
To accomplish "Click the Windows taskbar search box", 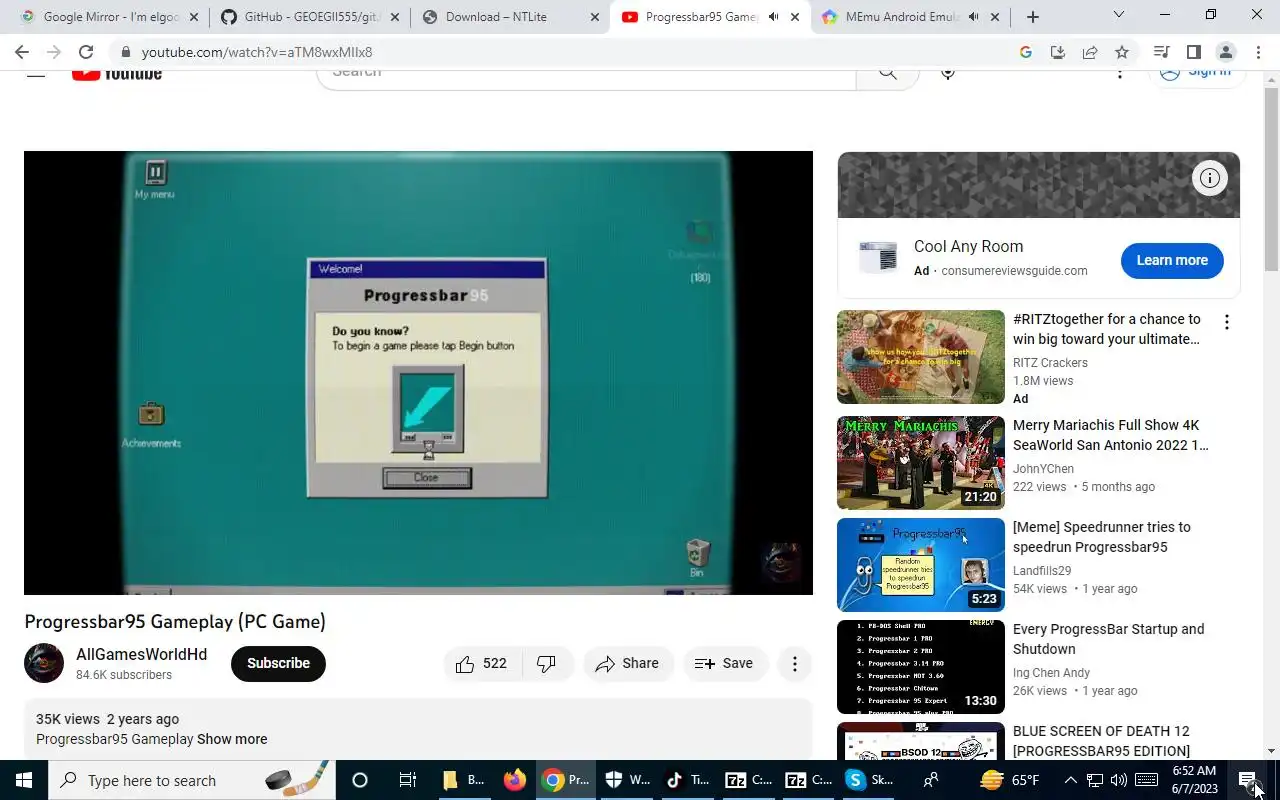I will [190, 780].
